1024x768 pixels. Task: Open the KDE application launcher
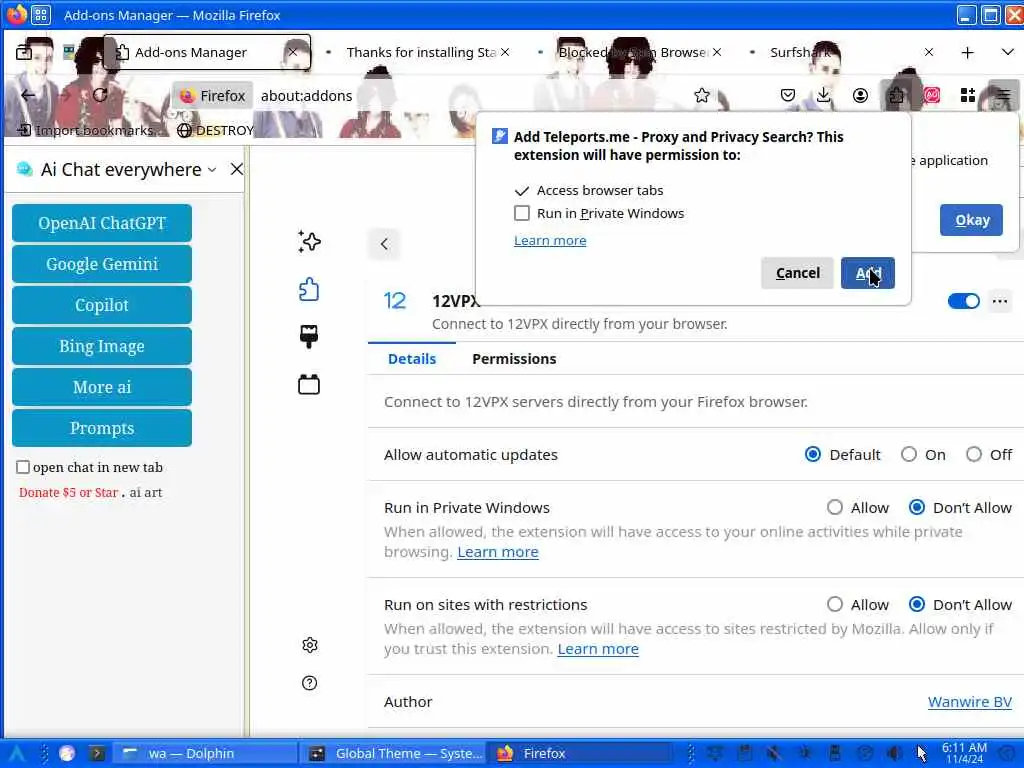16,754
